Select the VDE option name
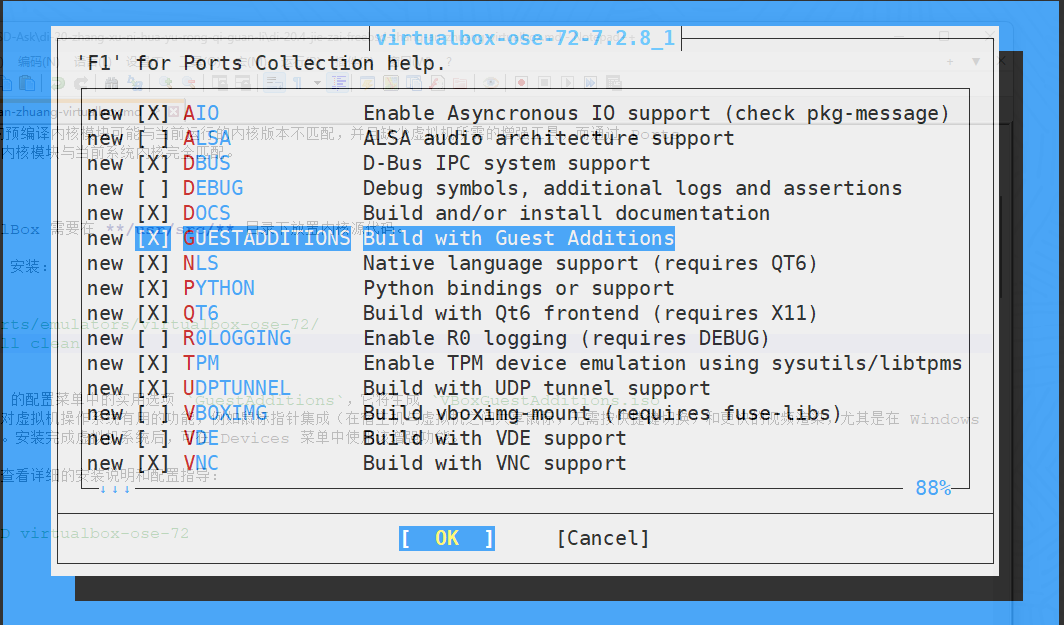Image resolution: width=1064 pixels, height=625 pixels. point(201,439)
